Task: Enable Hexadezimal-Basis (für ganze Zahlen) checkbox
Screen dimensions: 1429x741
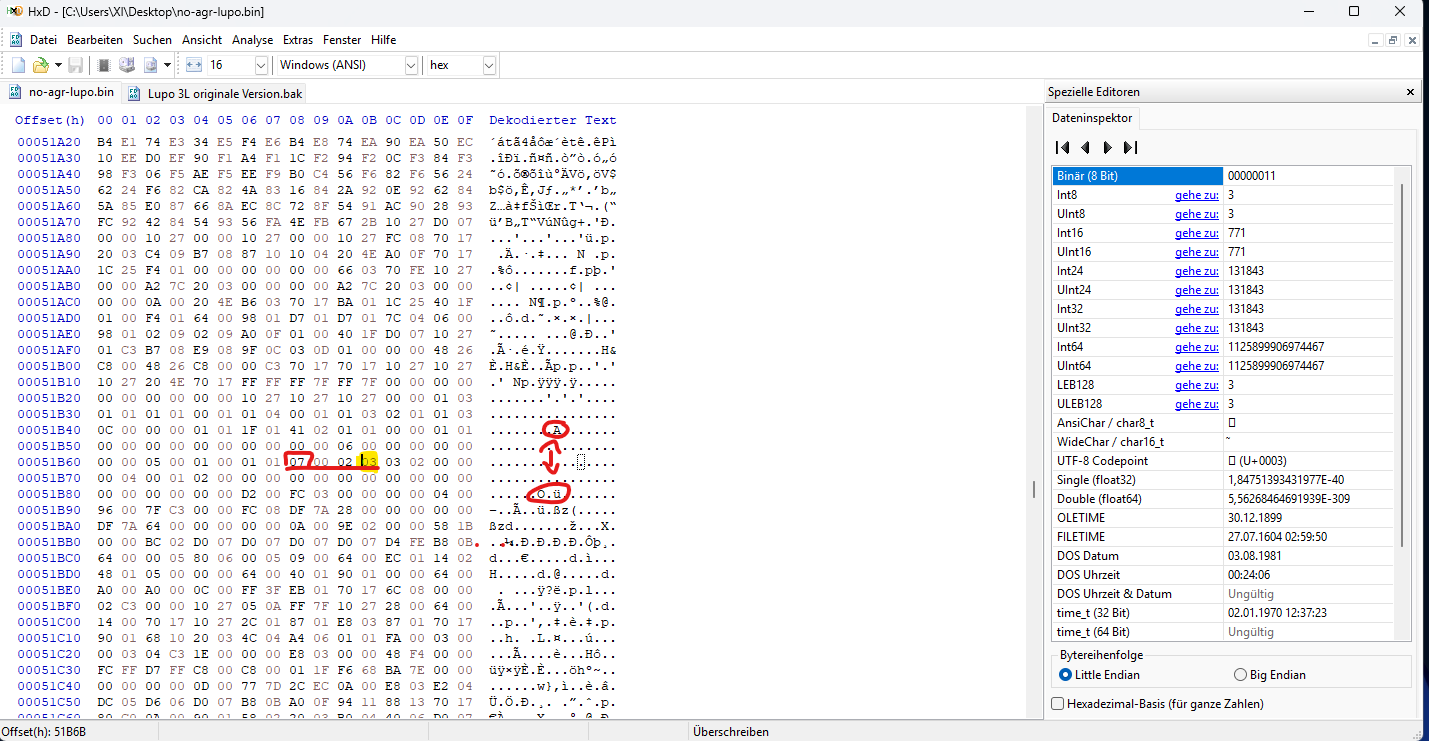Action: (x=1158, y=704)
